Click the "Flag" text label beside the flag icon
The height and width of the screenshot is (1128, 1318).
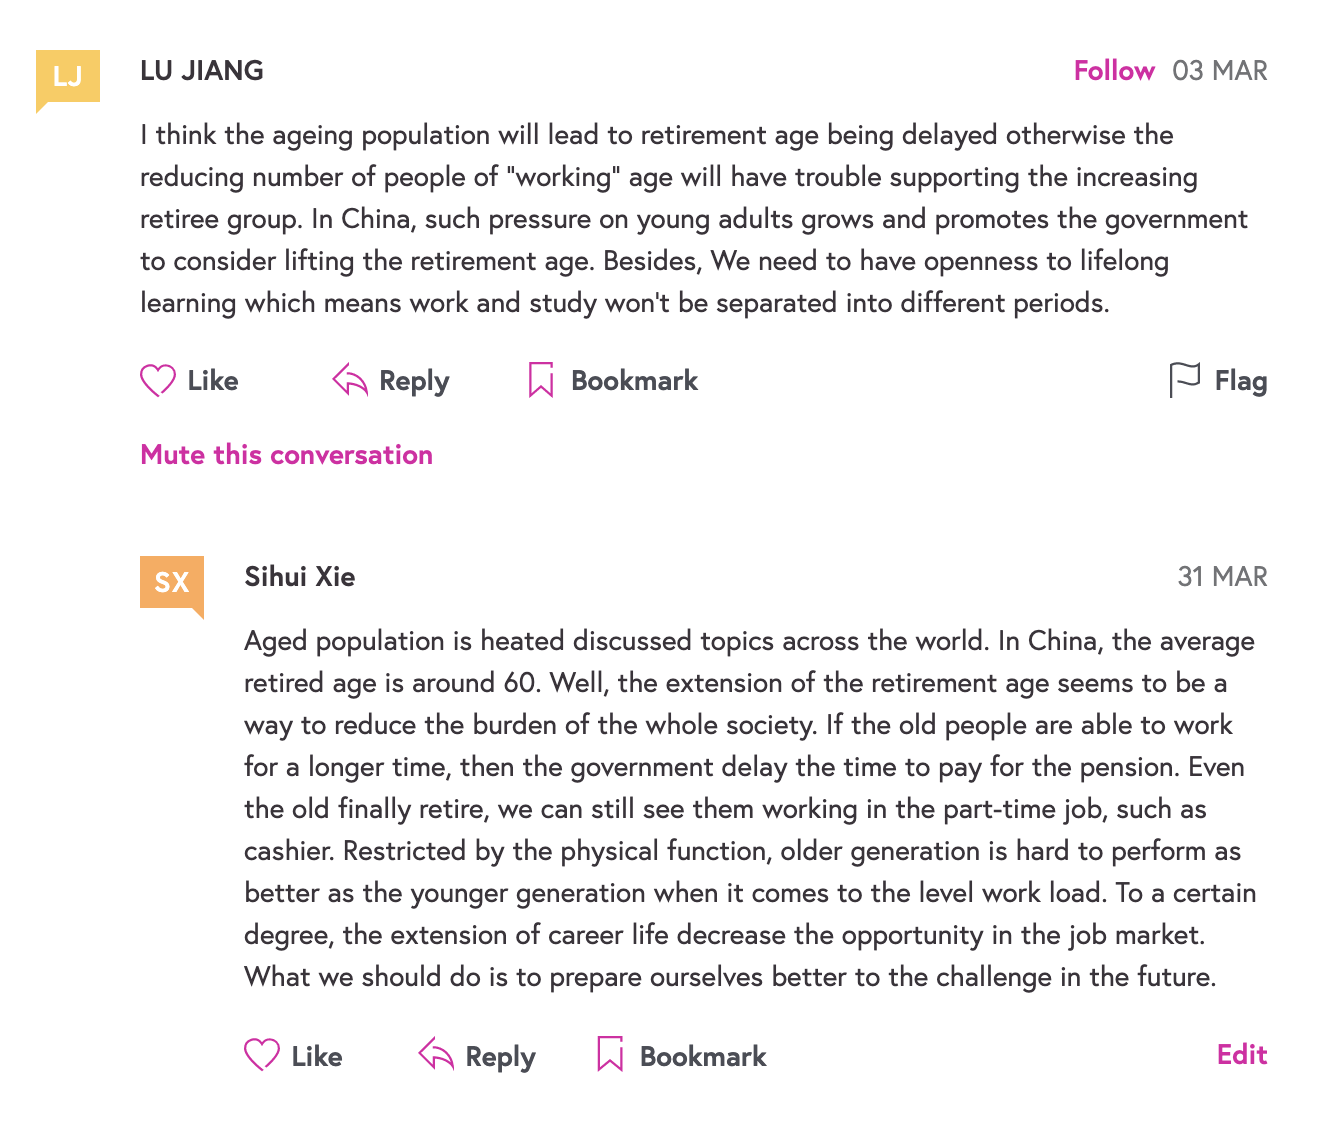[x=1241, y=381]
